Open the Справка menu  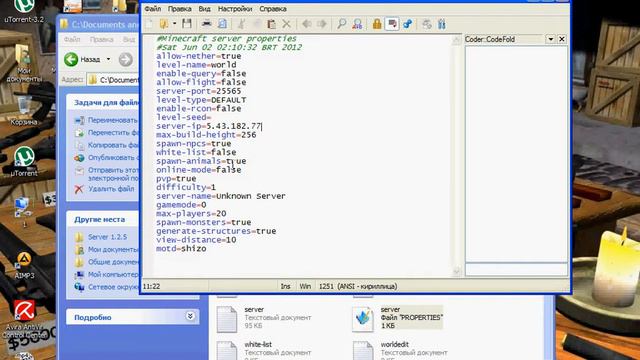tap(272, 9)
